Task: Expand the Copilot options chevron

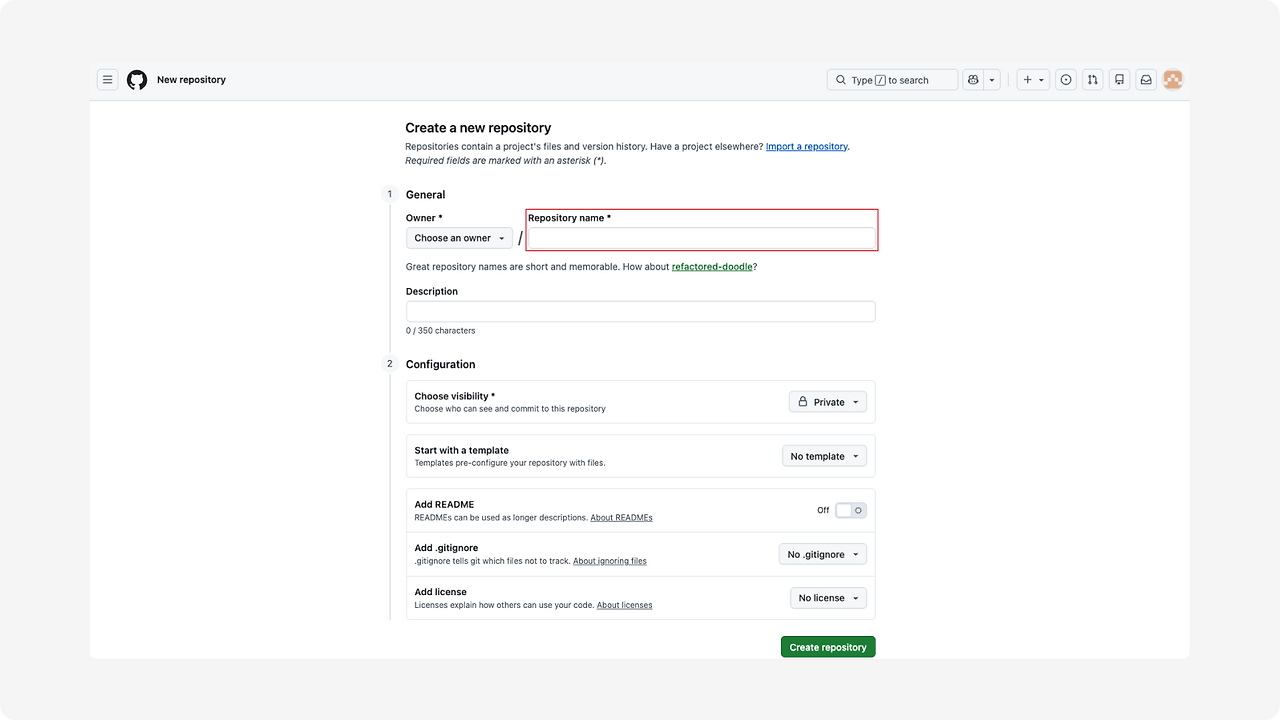Action: point(991,79)
